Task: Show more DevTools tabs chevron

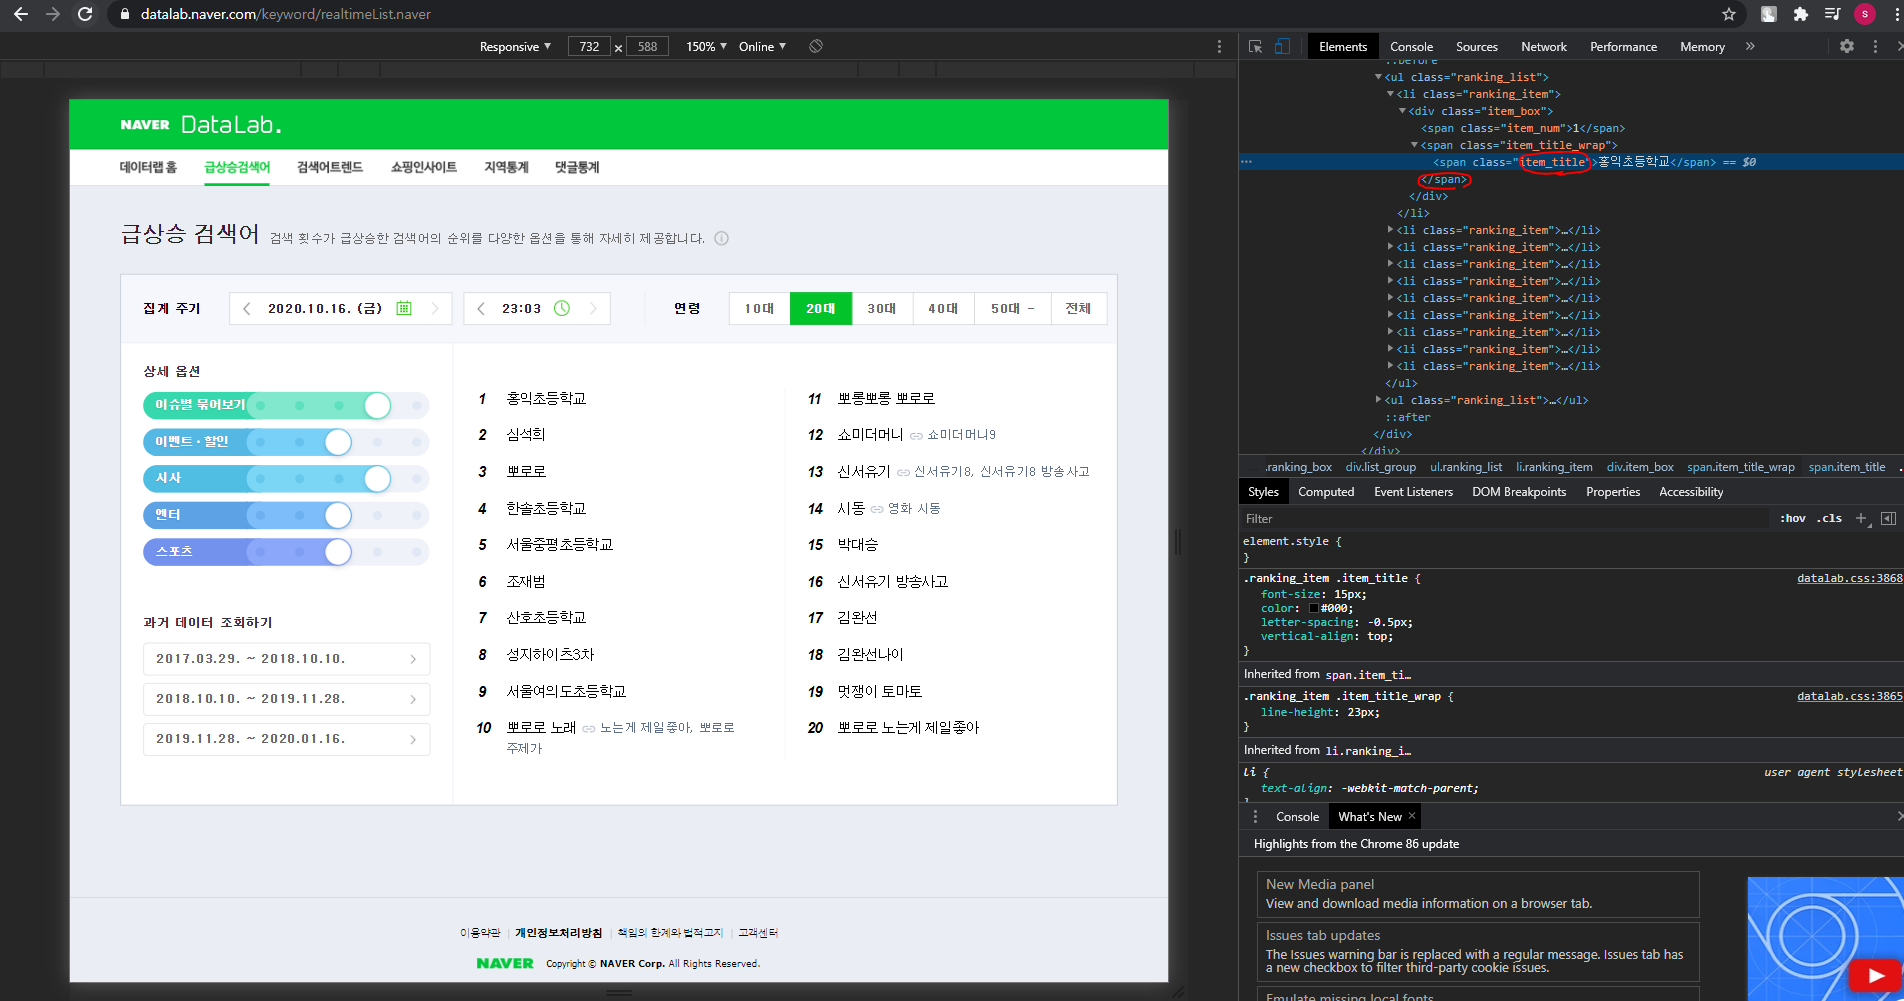Action: tap(1750, 46)
